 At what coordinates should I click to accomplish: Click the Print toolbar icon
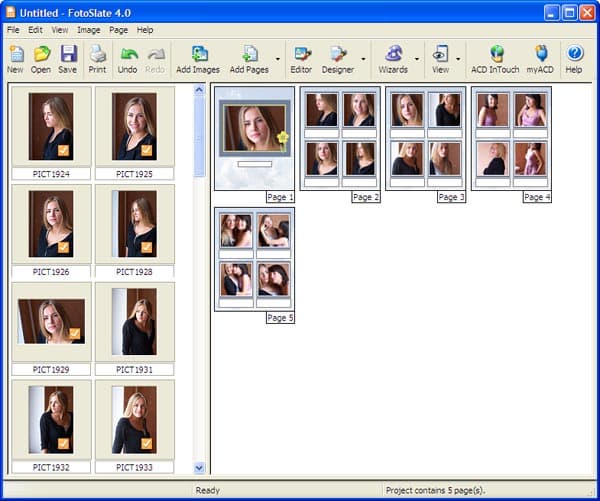(97, 59)
